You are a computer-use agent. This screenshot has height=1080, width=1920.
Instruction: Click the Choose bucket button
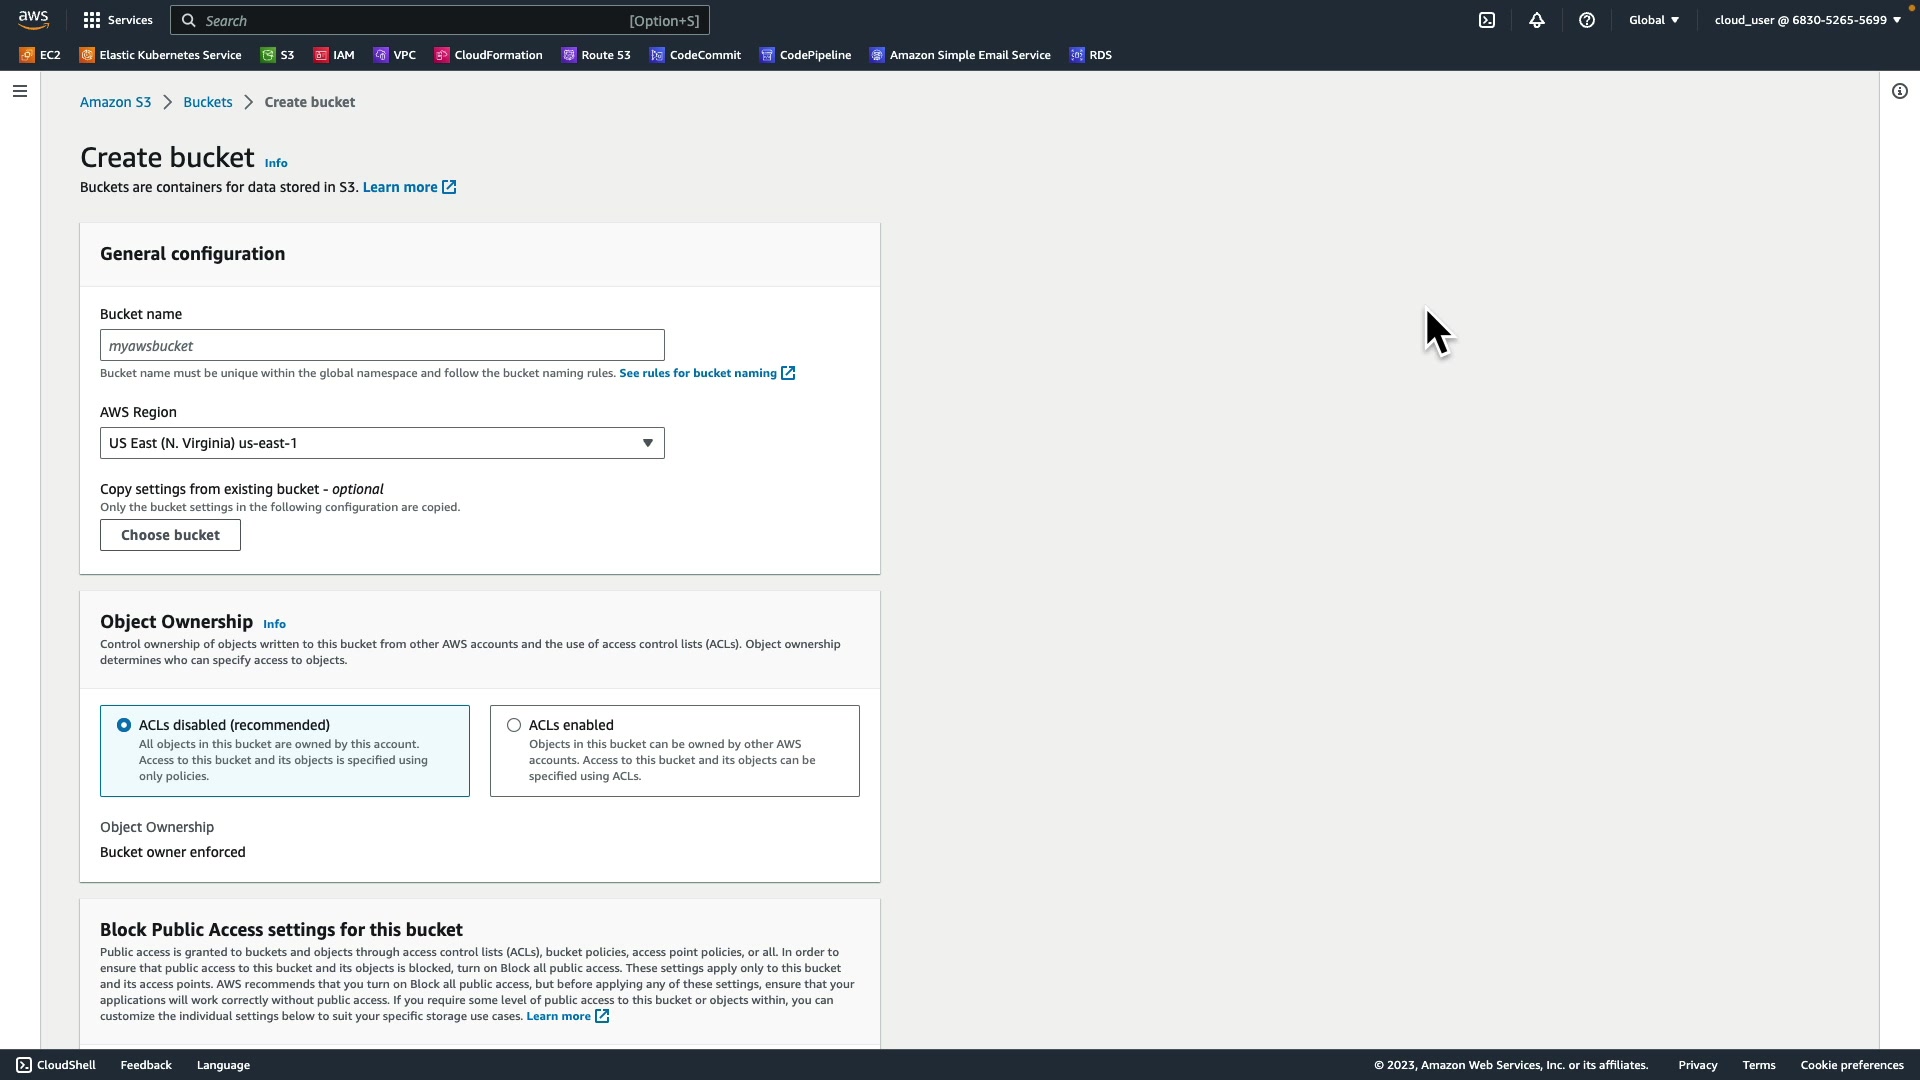click(x=170, y=535)
